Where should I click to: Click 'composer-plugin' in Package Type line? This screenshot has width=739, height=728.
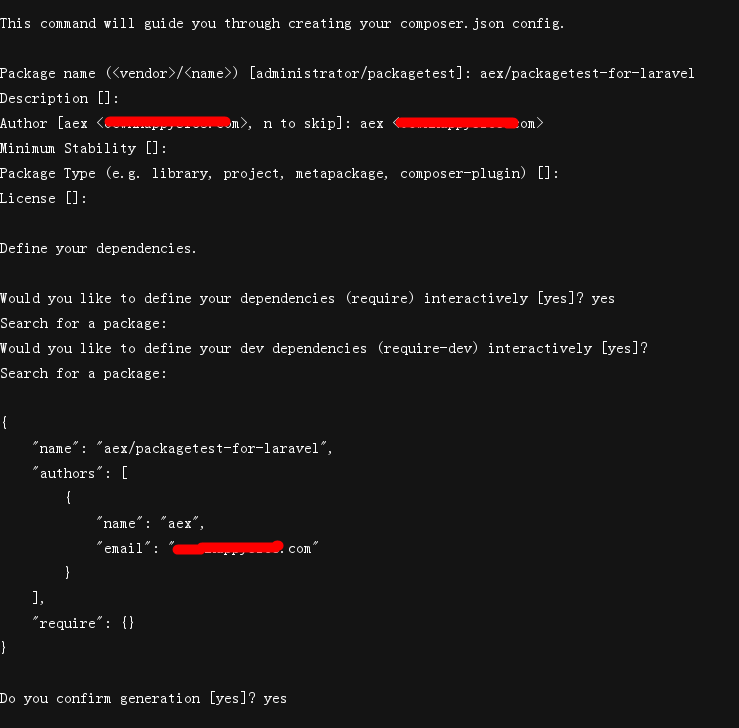pyautogui.click(x=463, y=173)
